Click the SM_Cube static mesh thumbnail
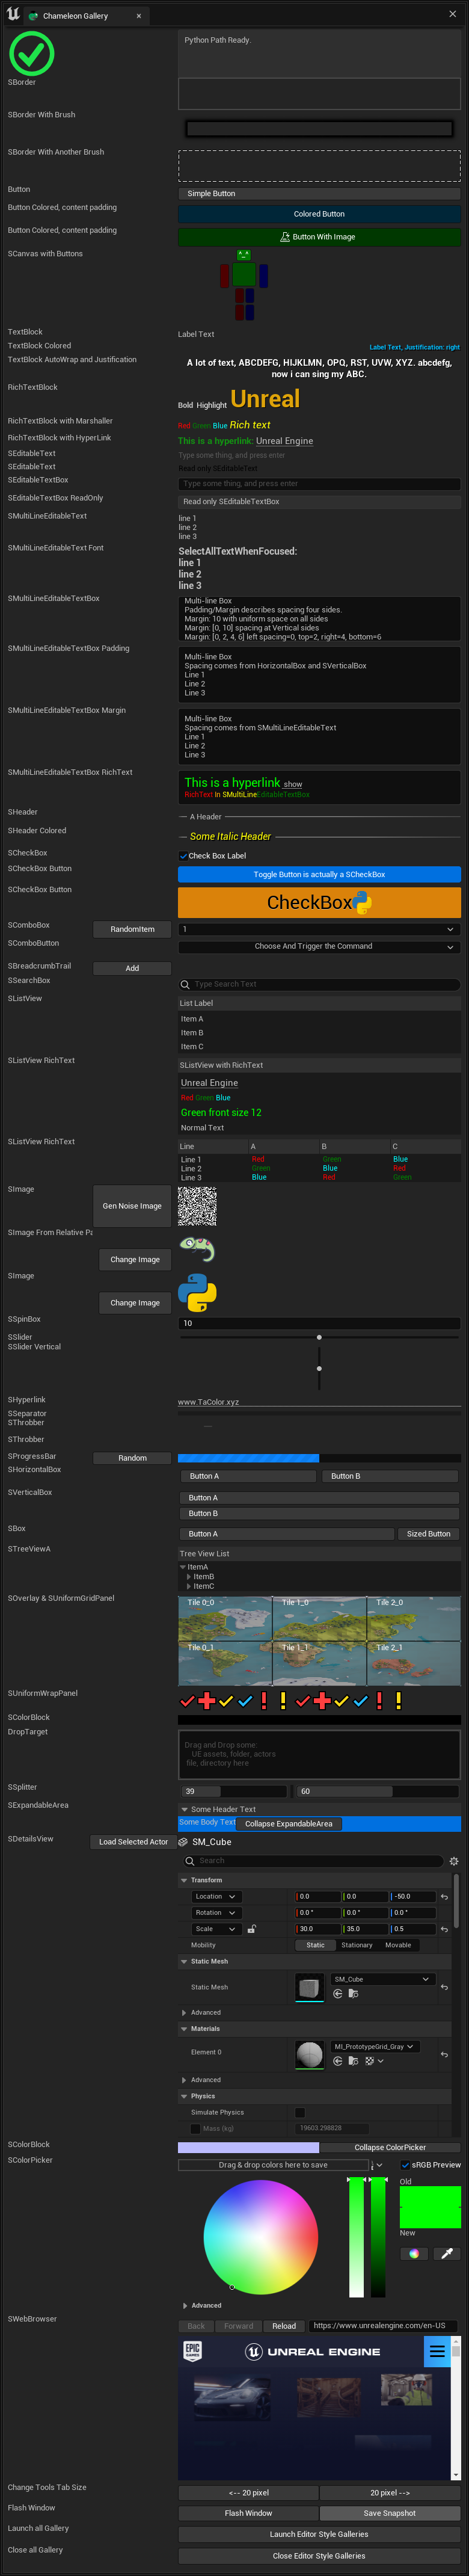 click(310, 1987)
